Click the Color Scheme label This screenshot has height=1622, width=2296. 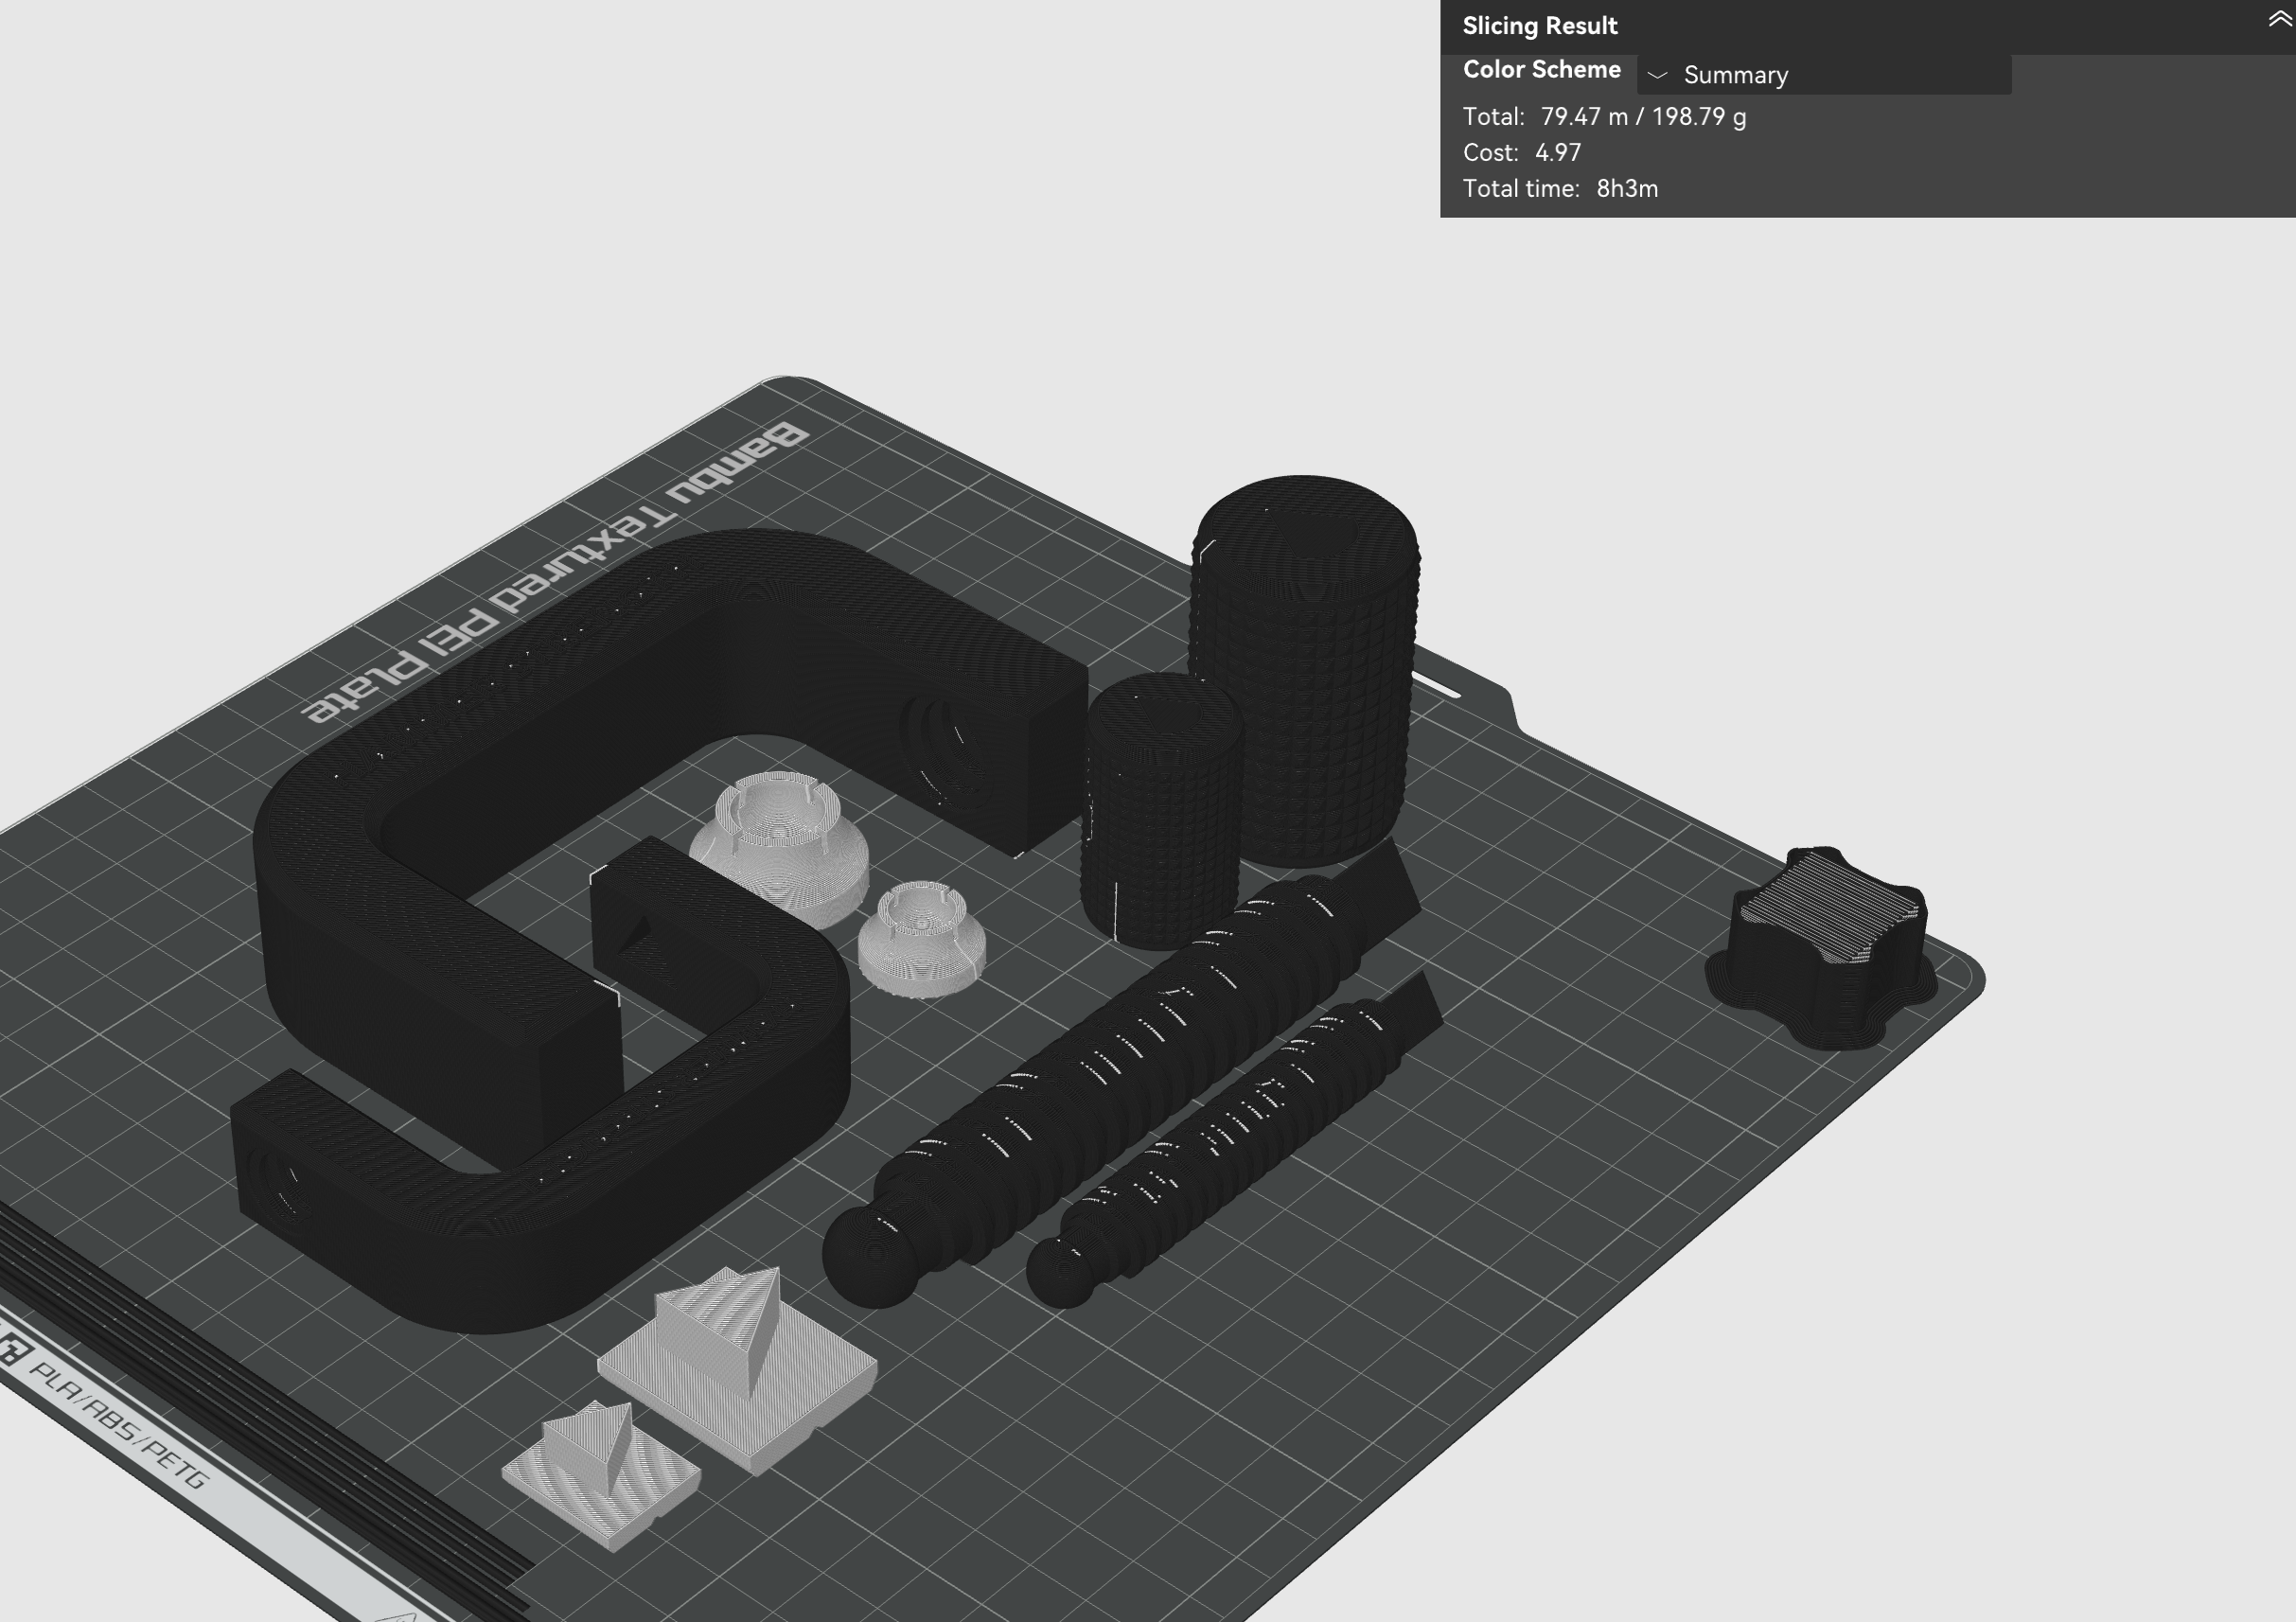click(1541, 70)
